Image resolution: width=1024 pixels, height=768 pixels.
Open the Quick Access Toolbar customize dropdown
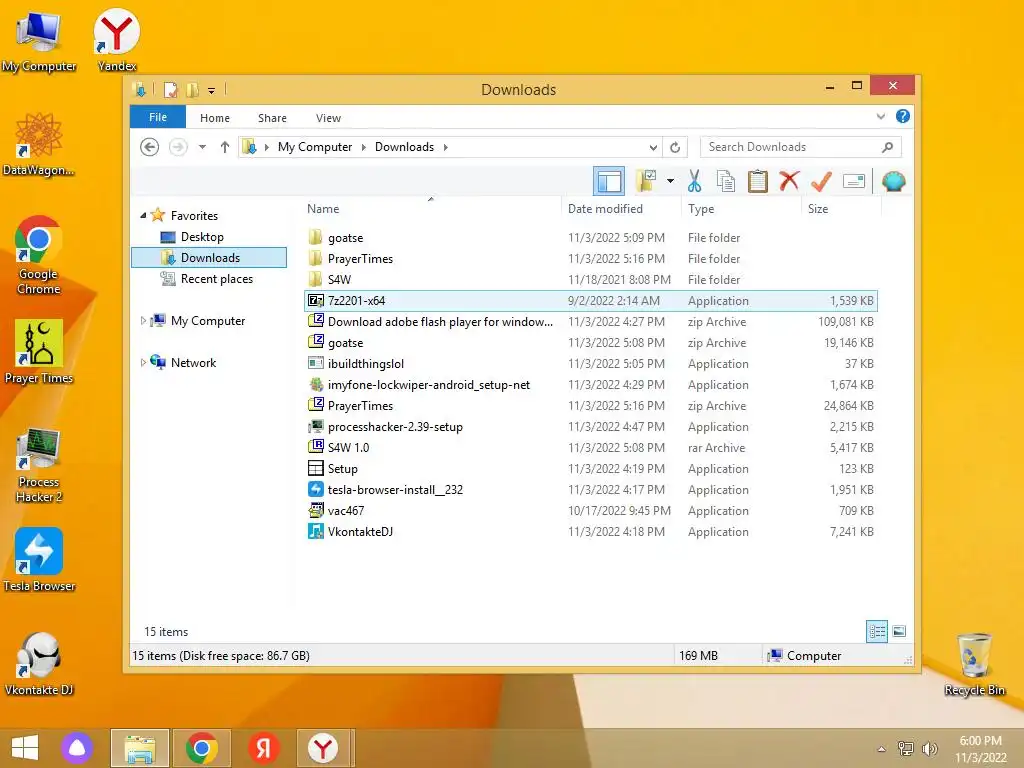tap(212, 90)
